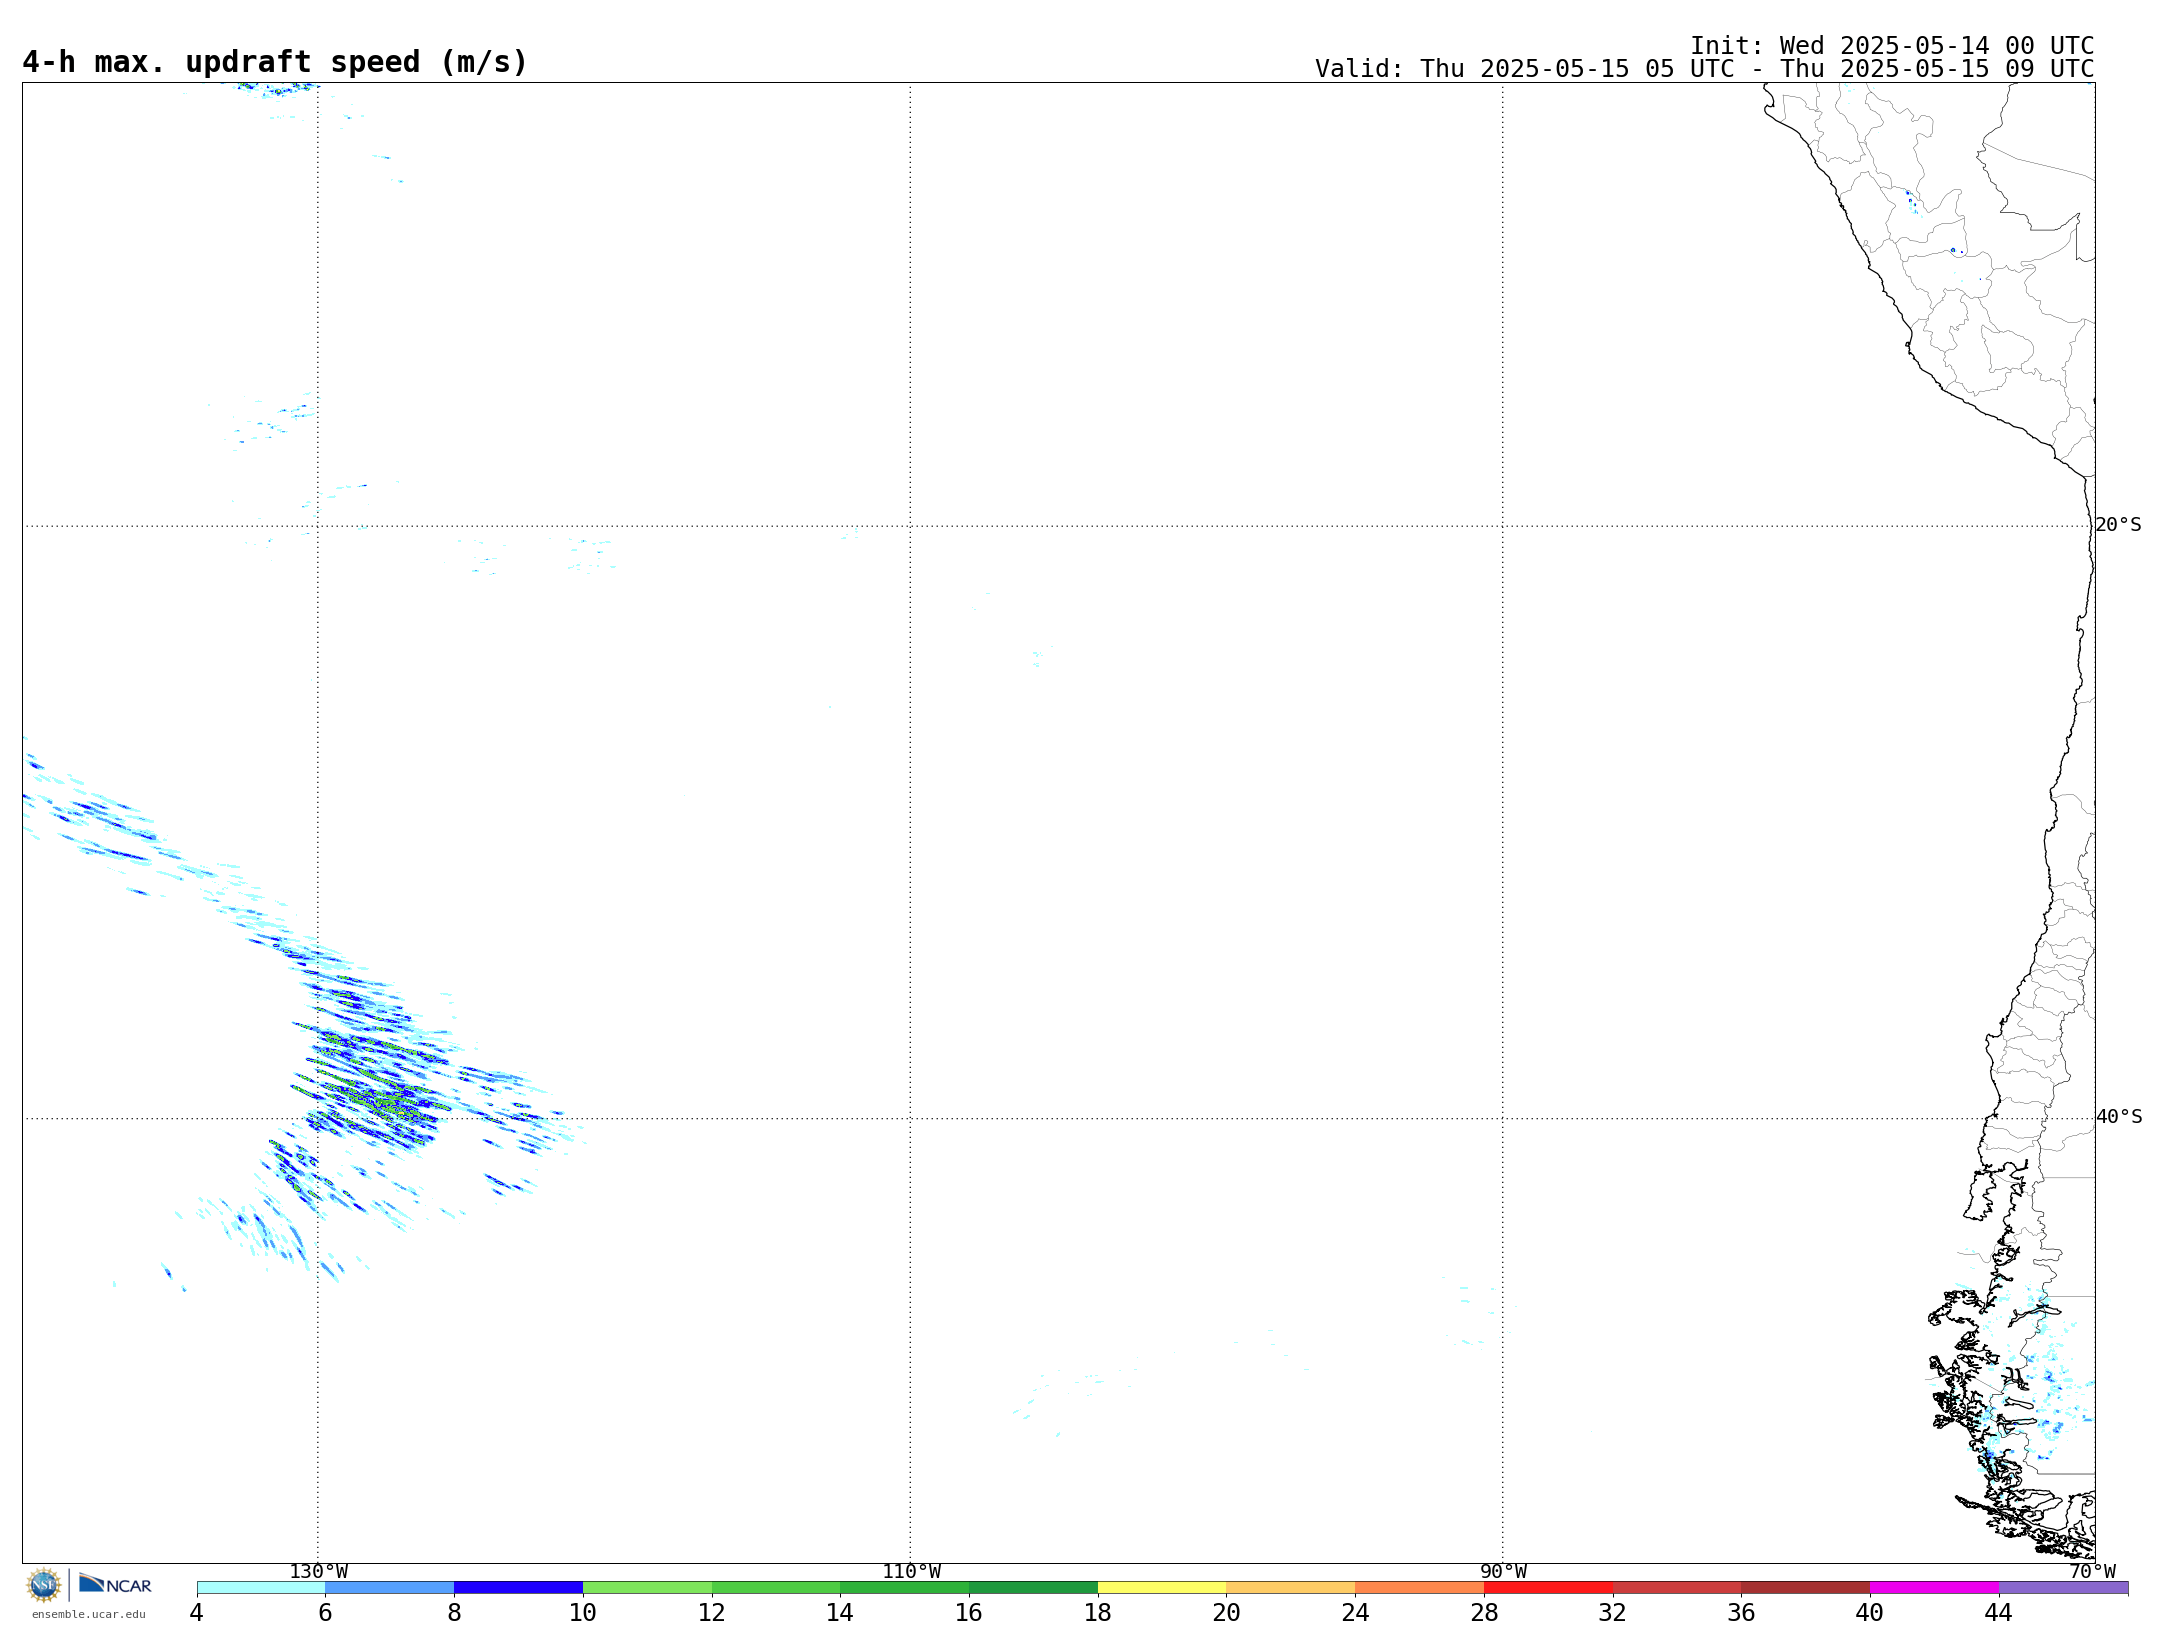The width and height of the screenshot is (2160, 1626).
Task: Click the colorbar tick label 4
Action: click(x=197, y=1612)
